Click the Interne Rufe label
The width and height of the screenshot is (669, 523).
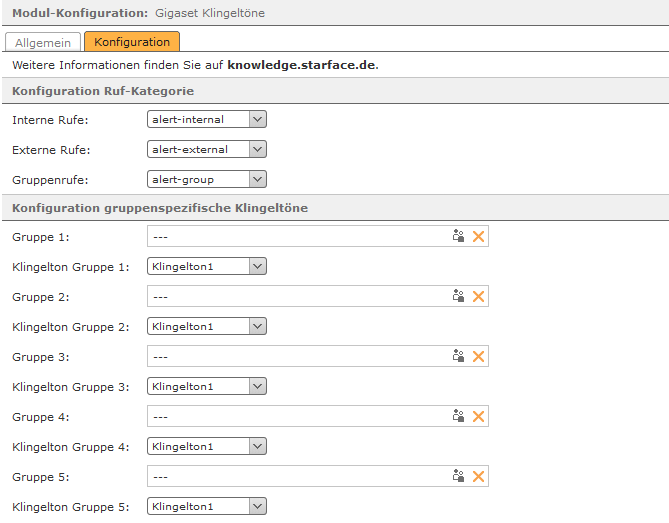(x=50, y=120)
